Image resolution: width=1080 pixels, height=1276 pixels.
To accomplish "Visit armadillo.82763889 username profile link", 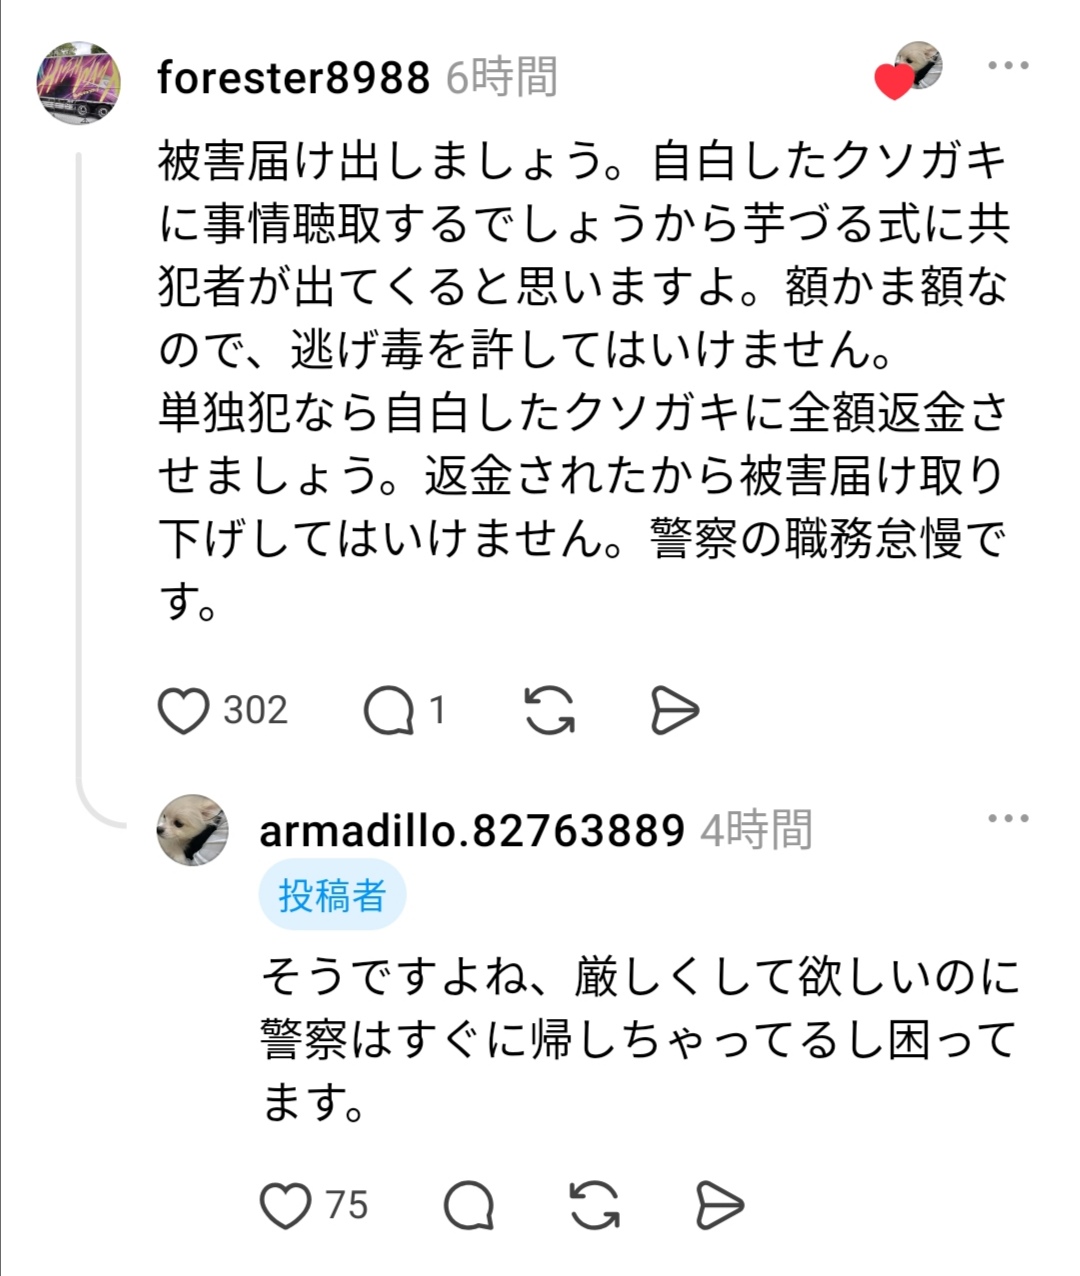I will pyautogui.click(x=472, y=830).
